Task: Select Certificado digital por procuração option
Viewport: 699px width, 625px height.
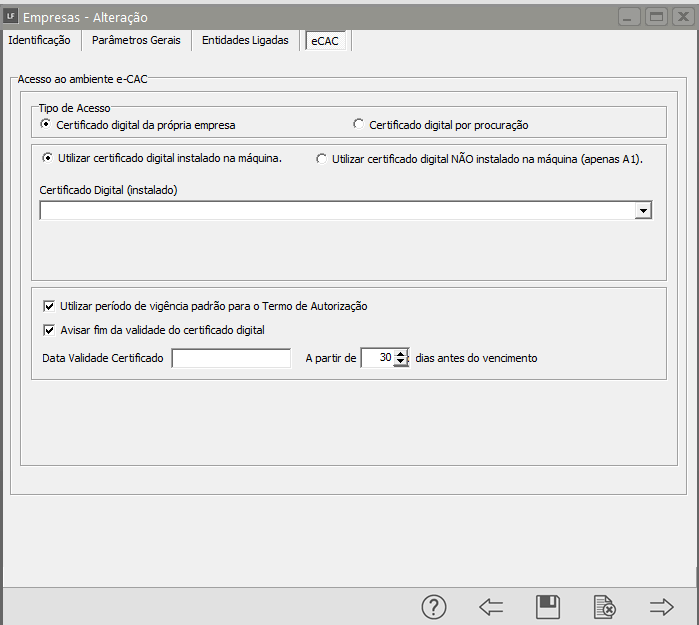Action: coord(359,125)
